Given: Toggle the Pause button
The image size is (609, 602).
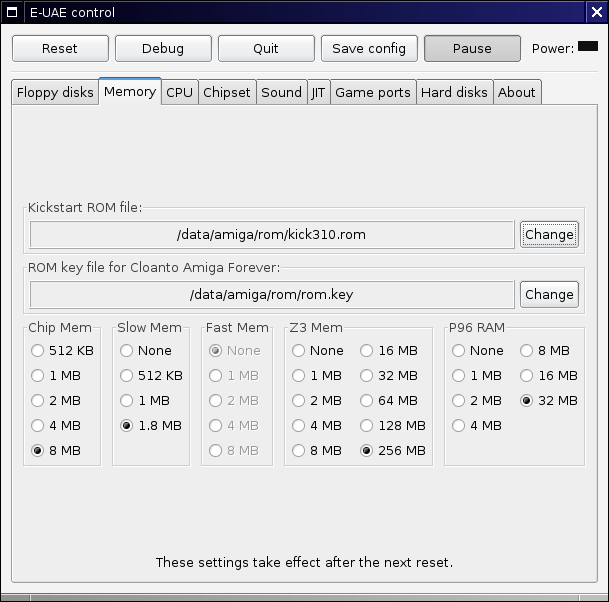Looking at the screenshot, I should tap(472, 48).
